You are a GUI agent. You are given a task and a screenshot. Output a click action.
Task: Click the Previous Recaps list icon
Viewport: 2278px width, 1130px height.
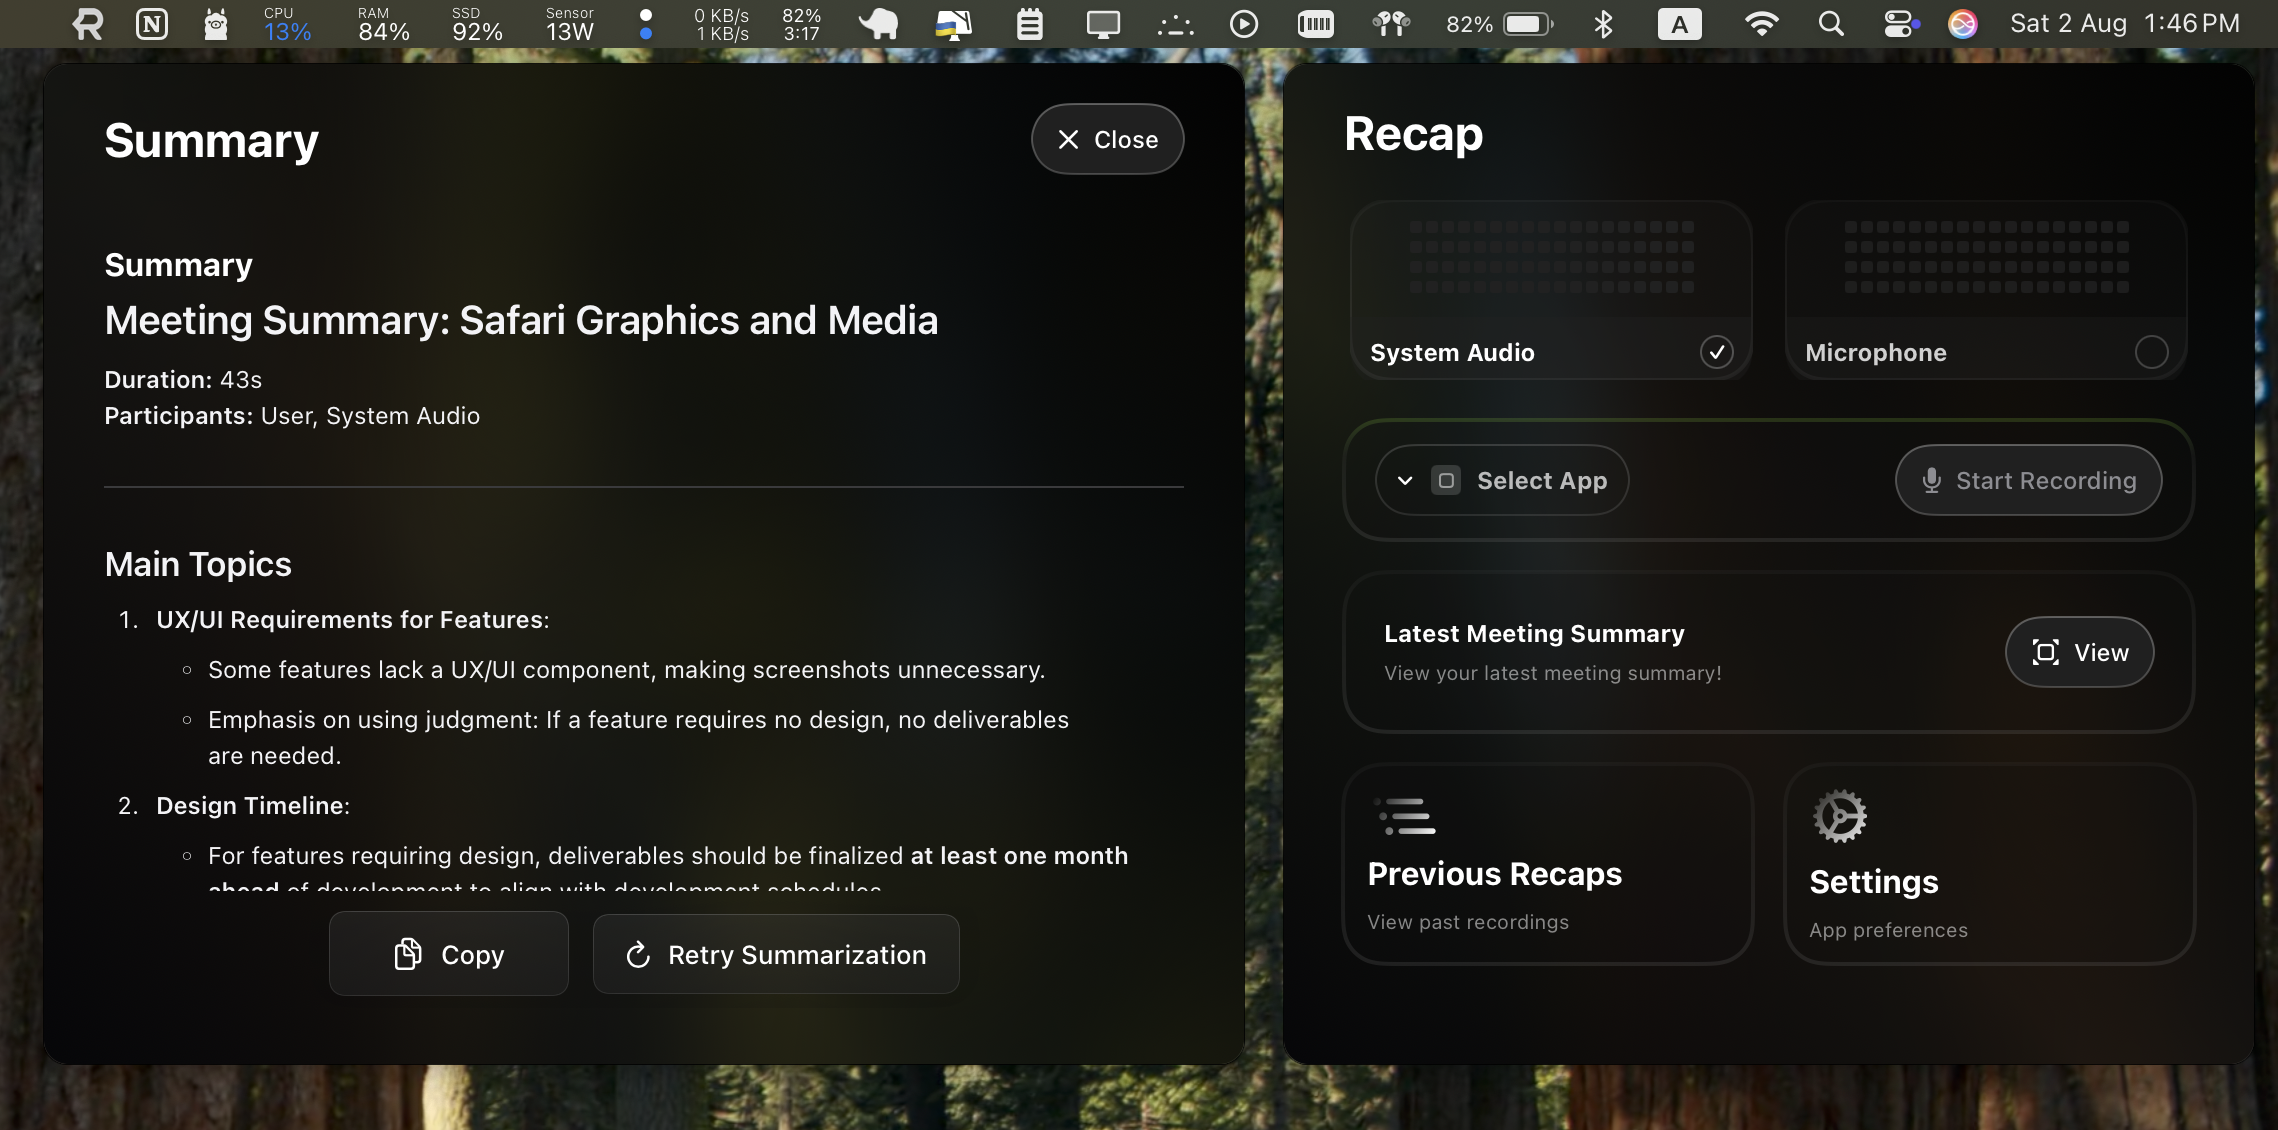(x=1405, y=816)
